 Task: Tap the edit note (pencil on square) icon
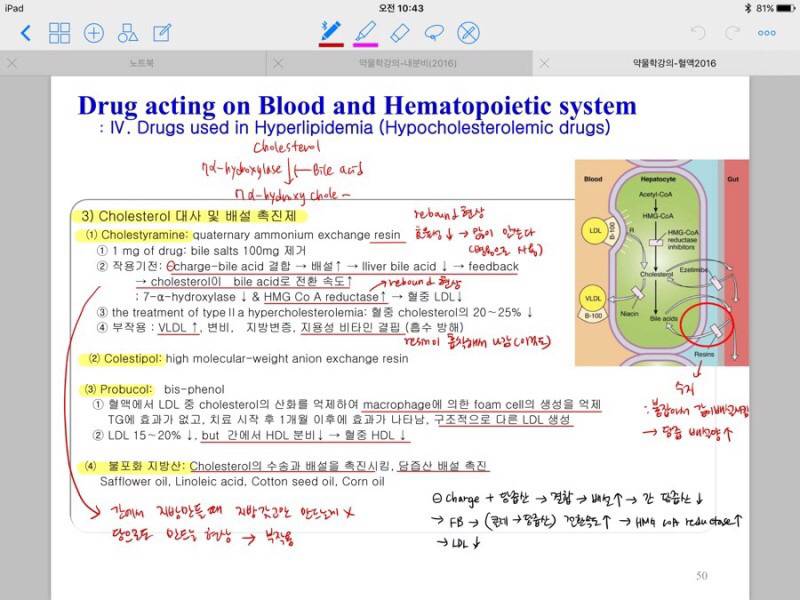coord(162,32)
